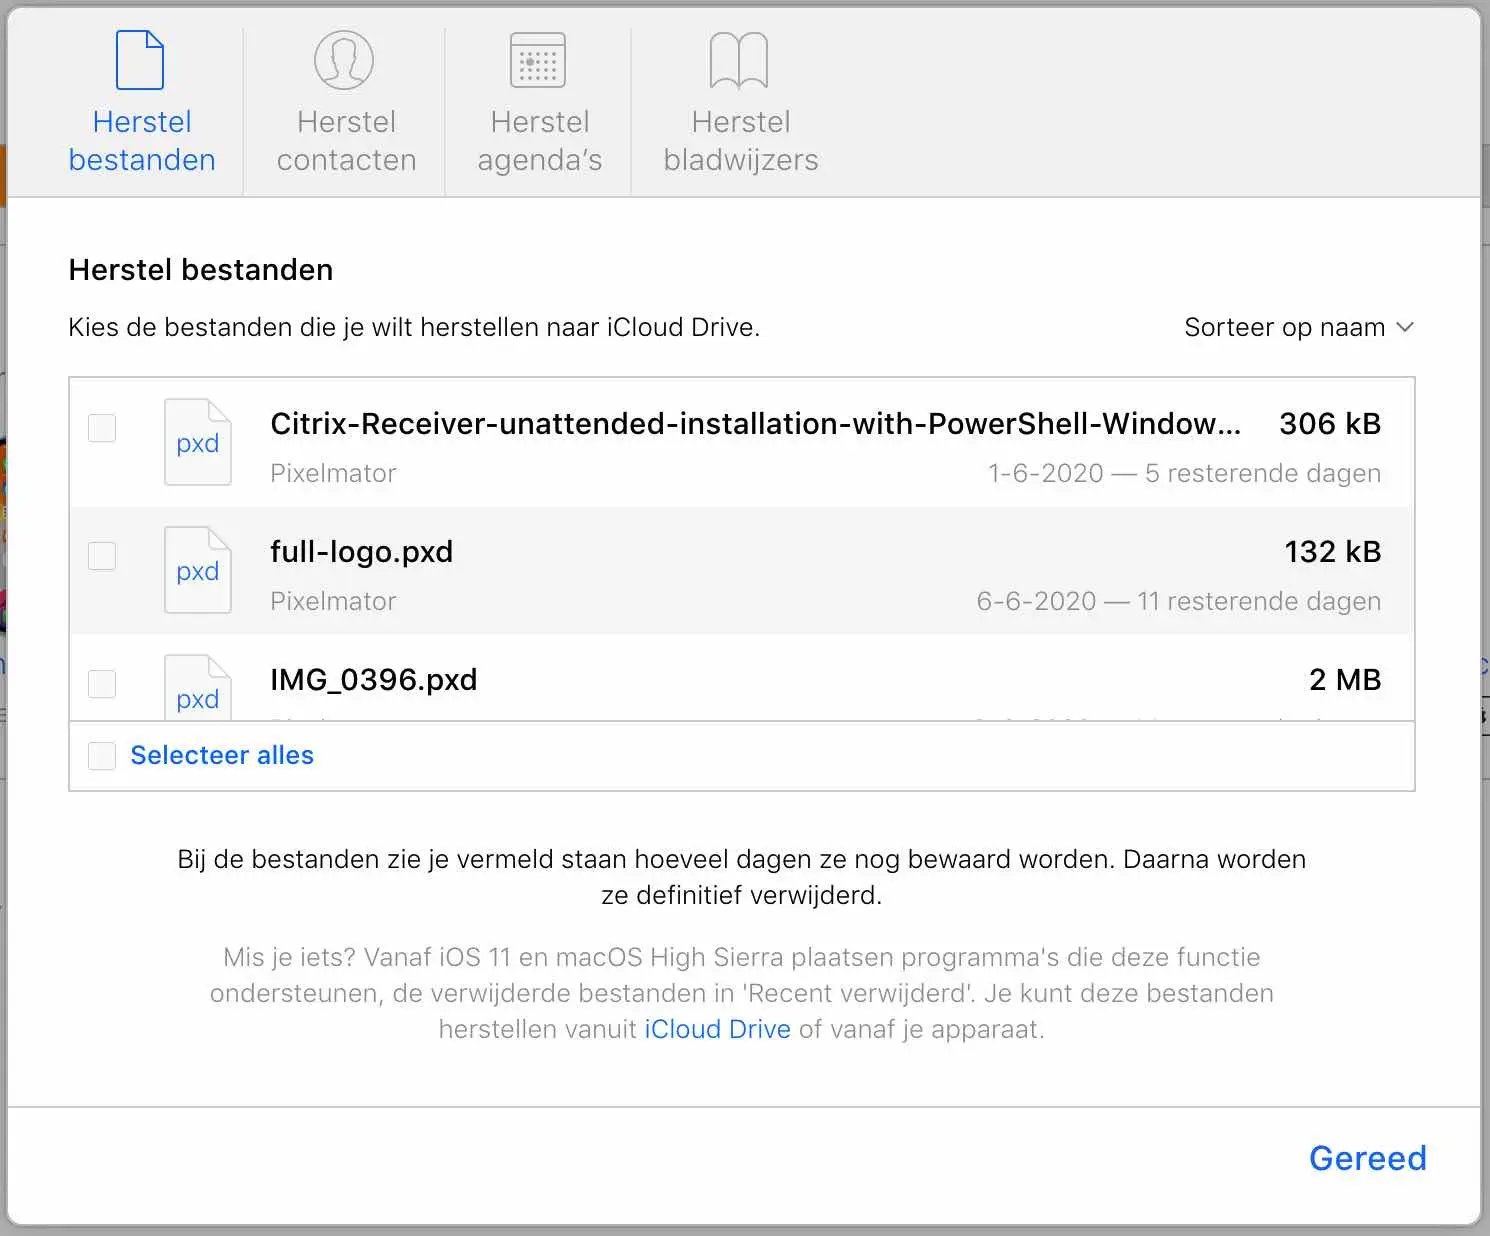Click the 306 kB file size
The height and width of the screenshot is (1236, 1490).
tap(1330, 424)
